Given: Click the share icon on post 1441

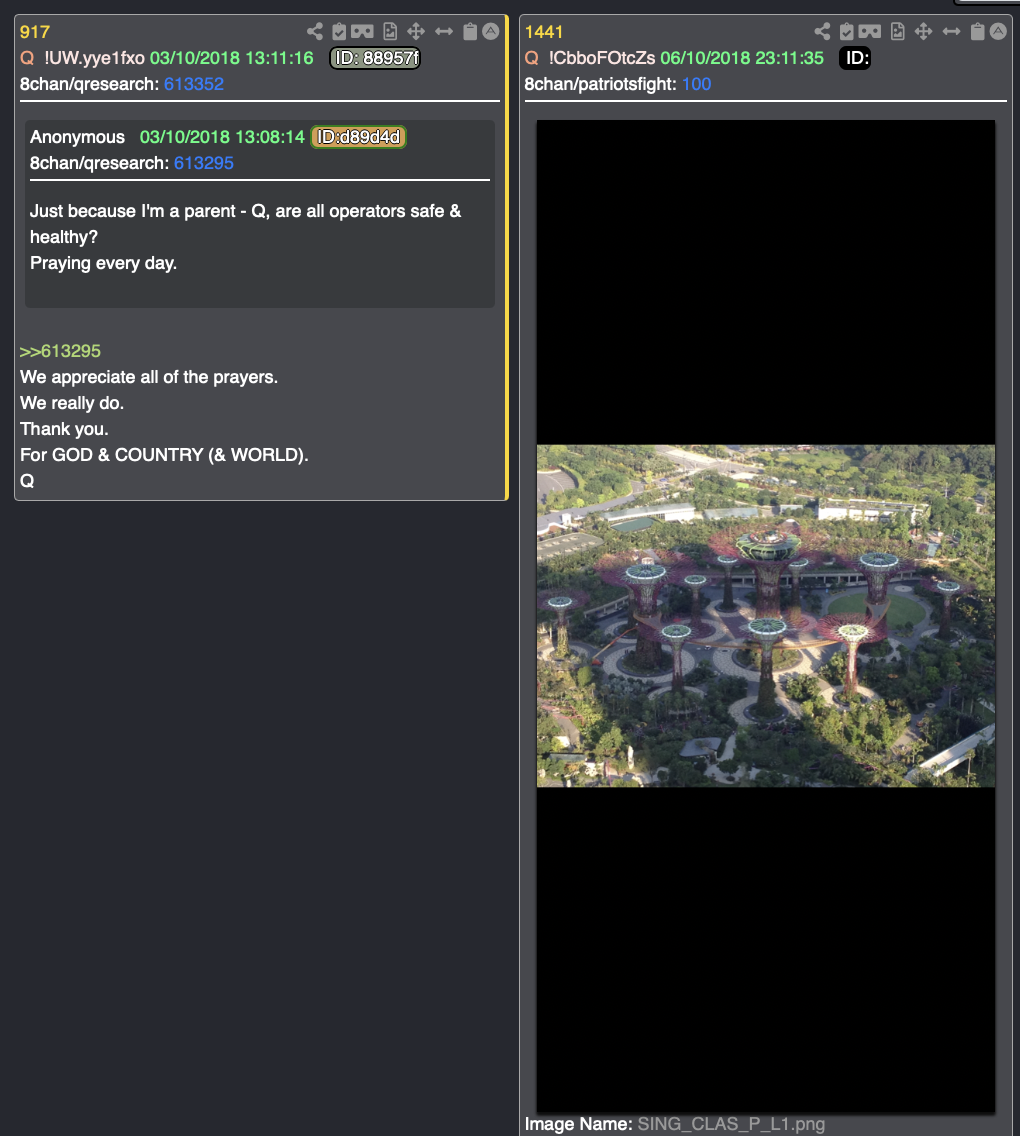Looking at the screenshot, I should click(x=822, y=31).
